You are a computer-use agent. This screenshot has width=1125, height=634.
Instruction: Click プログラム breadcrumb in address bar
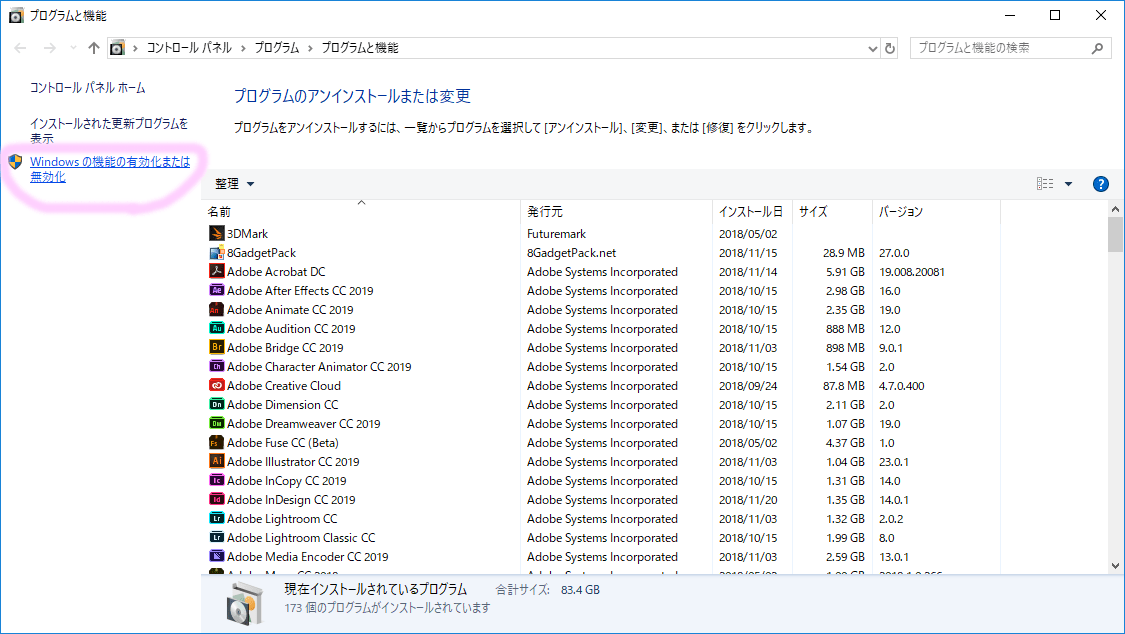click(276, 48)
